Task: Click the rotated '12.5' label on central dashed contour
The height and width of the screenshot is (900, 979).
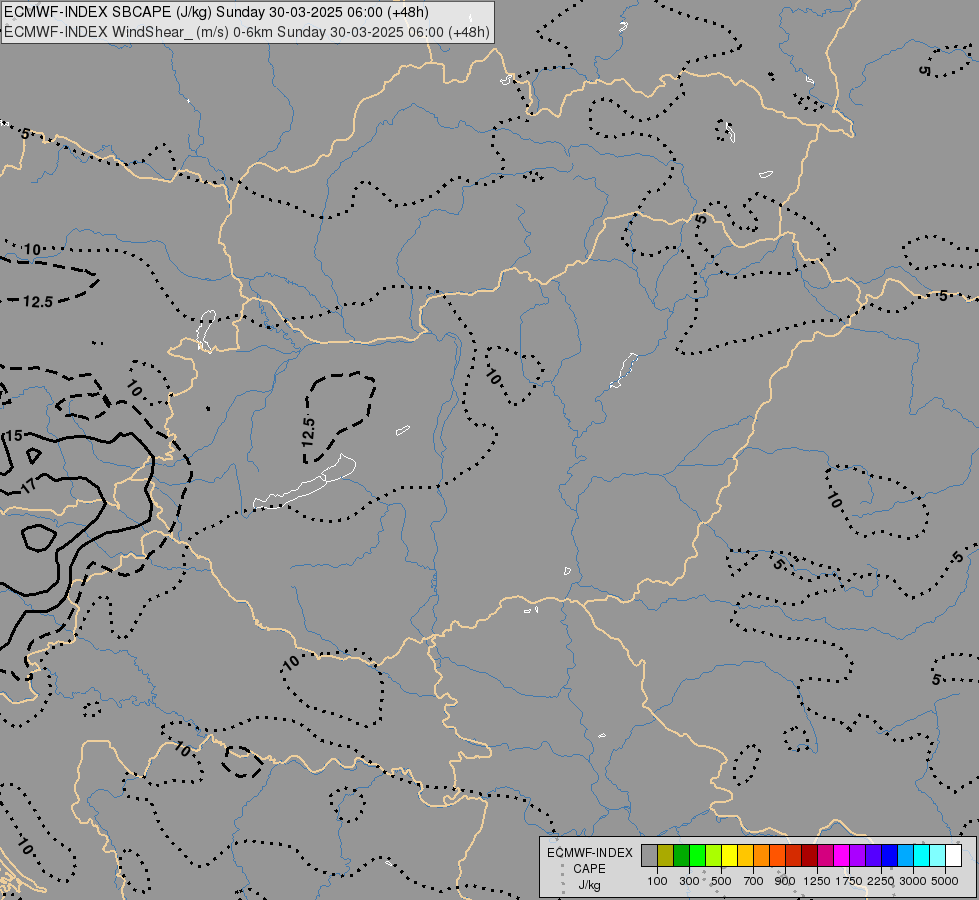Action: 308,432
